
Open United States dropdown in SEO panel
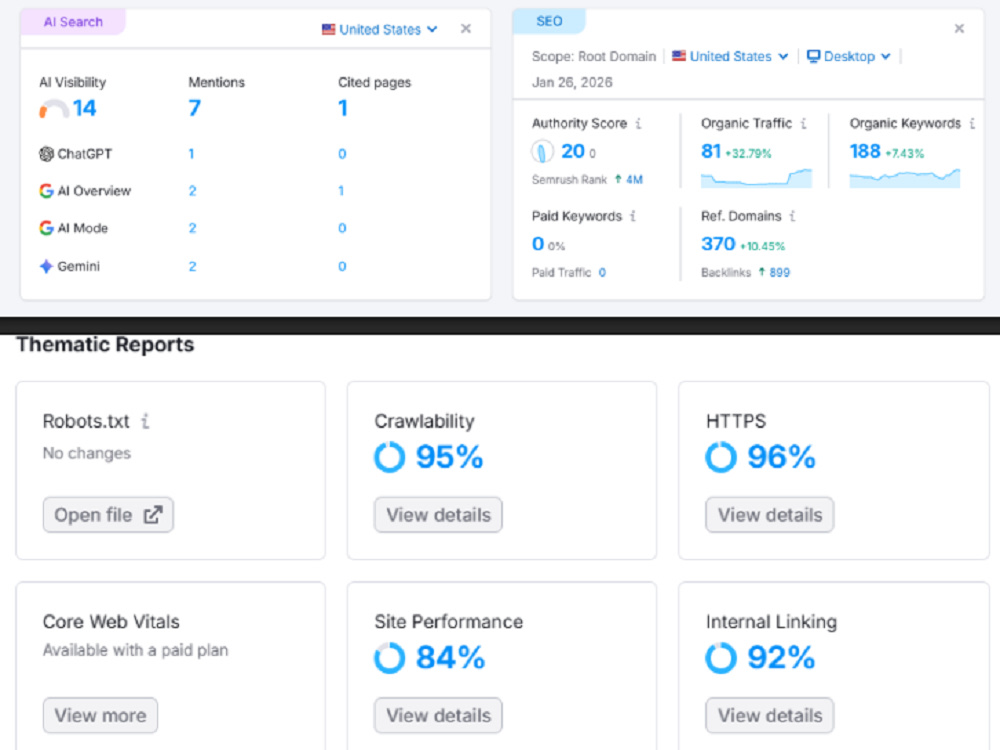click(x=730, y=56)
